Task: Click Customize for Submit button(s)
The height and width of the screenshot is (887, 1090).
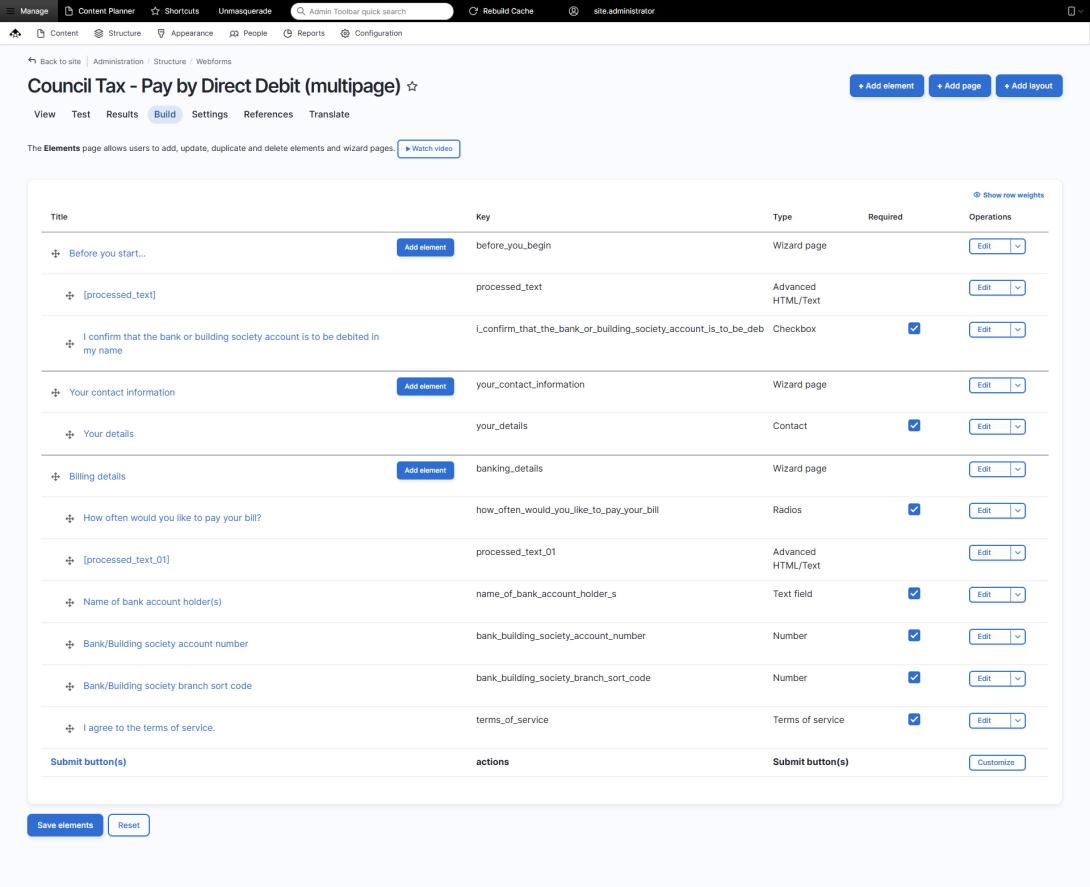Action: pos(997,763)
